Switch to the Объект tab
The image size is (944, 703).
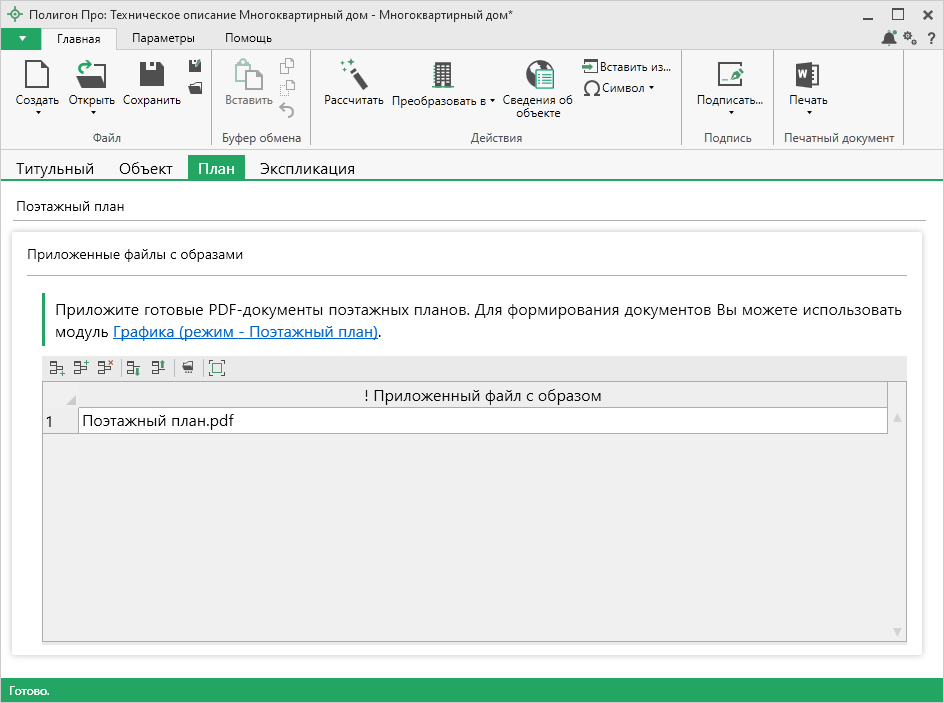[x=146, y=169]
